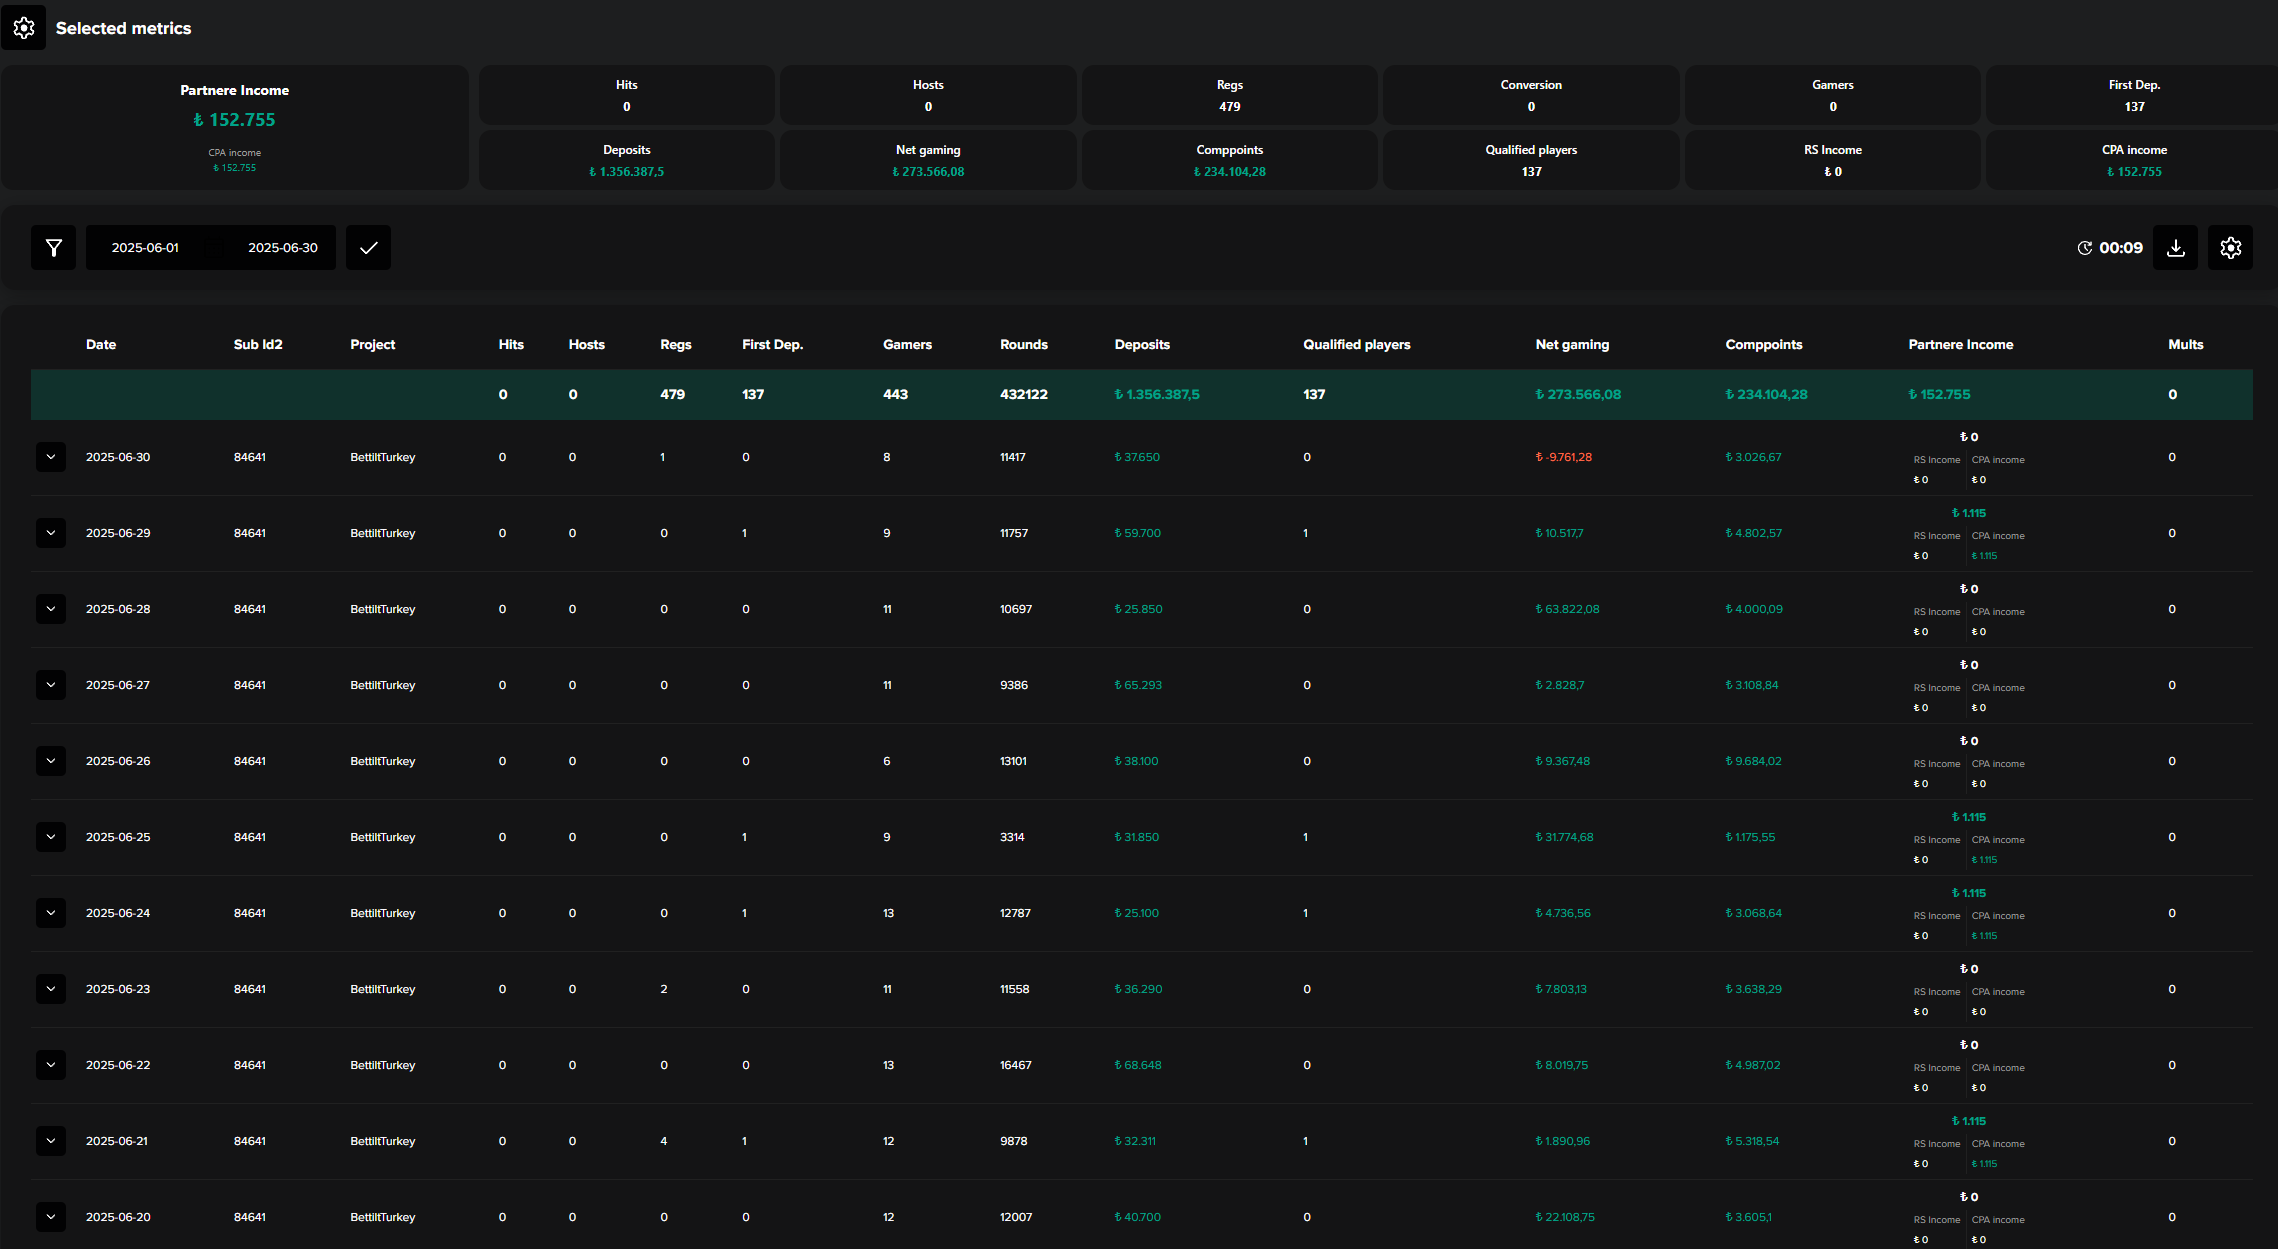This screenshot has height=1249, width=2278.
Task: Sort by First Dep. column header
Action: point(773,344)
